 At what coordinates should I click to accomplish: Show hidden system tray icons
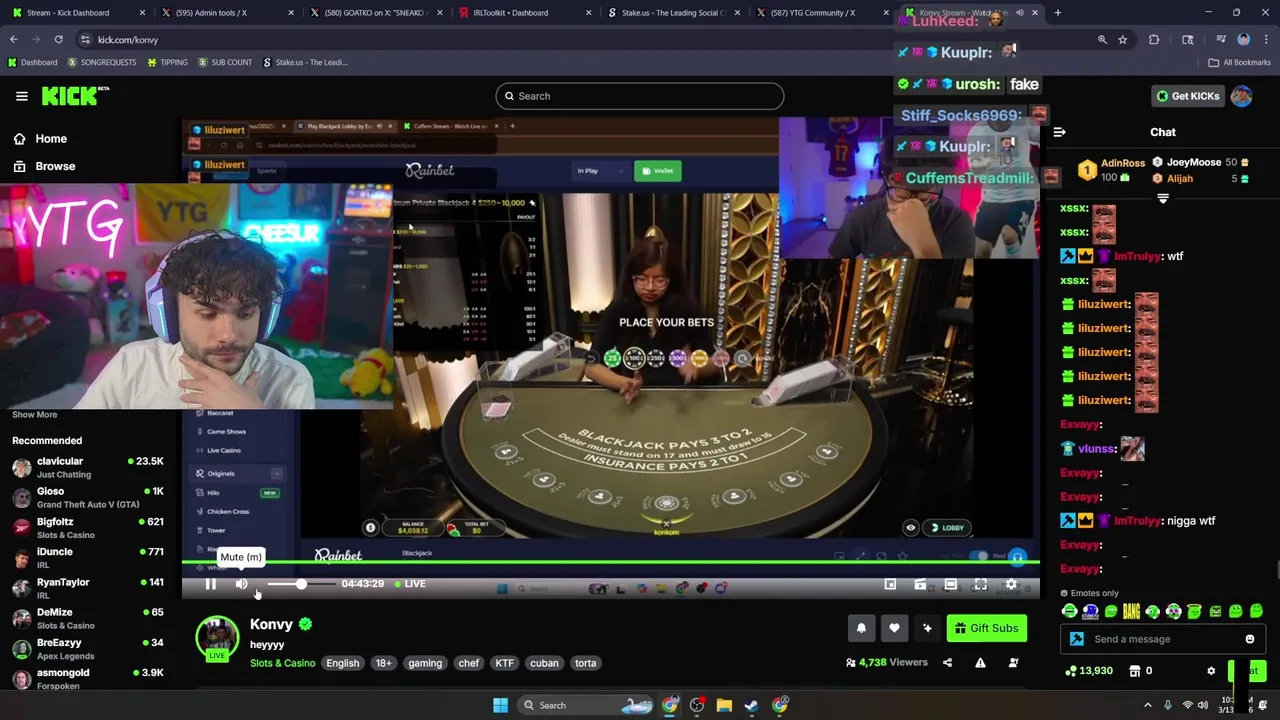coord(1147,705)
